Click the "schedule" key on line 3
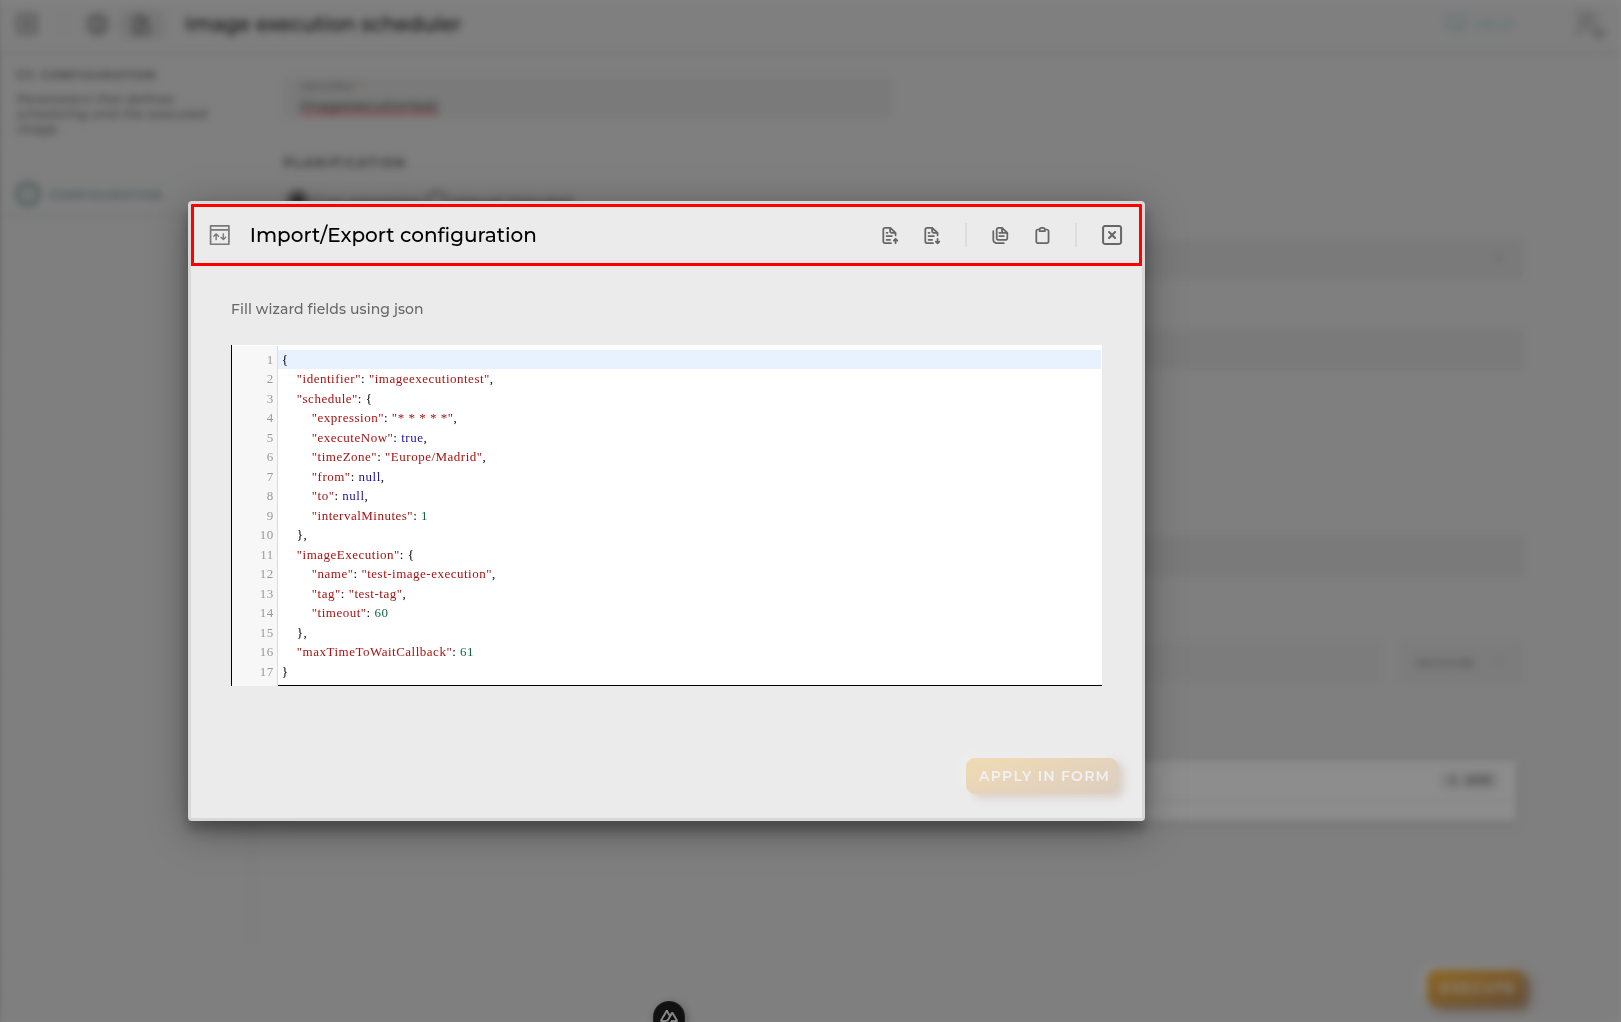The image size is (1621, 1022). click(x=326, y=399)
